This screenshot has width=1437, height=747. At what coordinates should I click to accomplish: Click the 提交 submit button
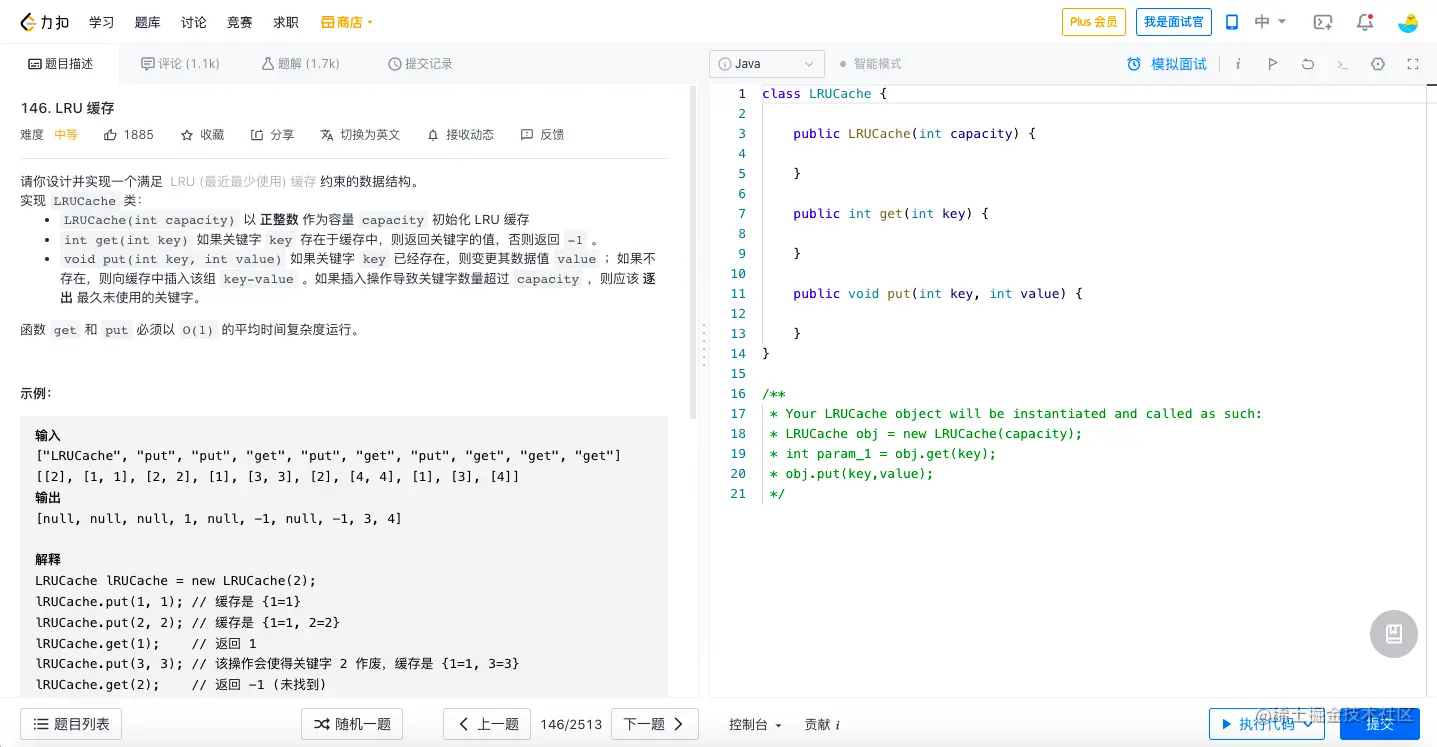1380,724
